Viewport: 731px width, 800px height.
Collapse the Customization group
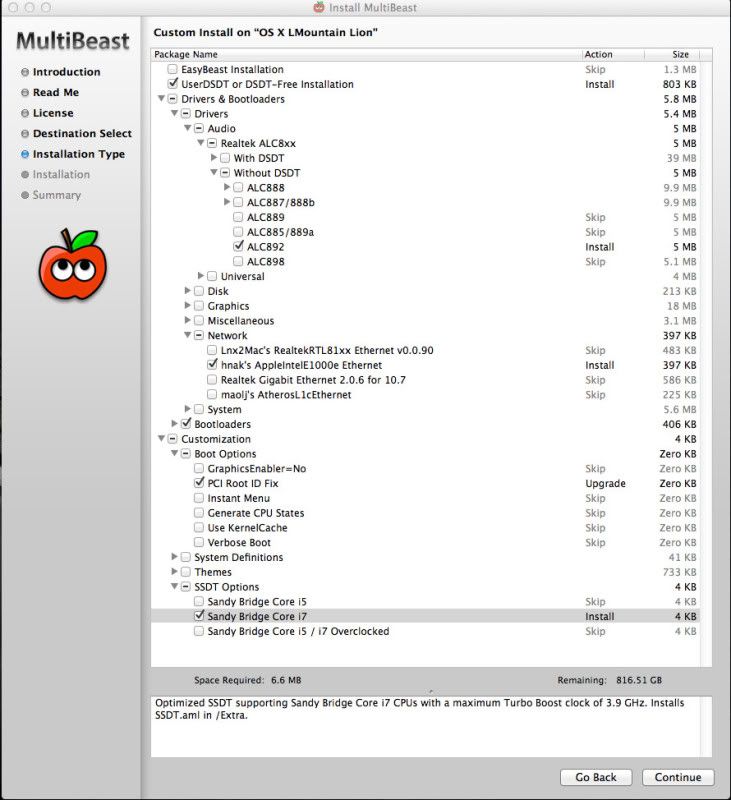(161, 438)
